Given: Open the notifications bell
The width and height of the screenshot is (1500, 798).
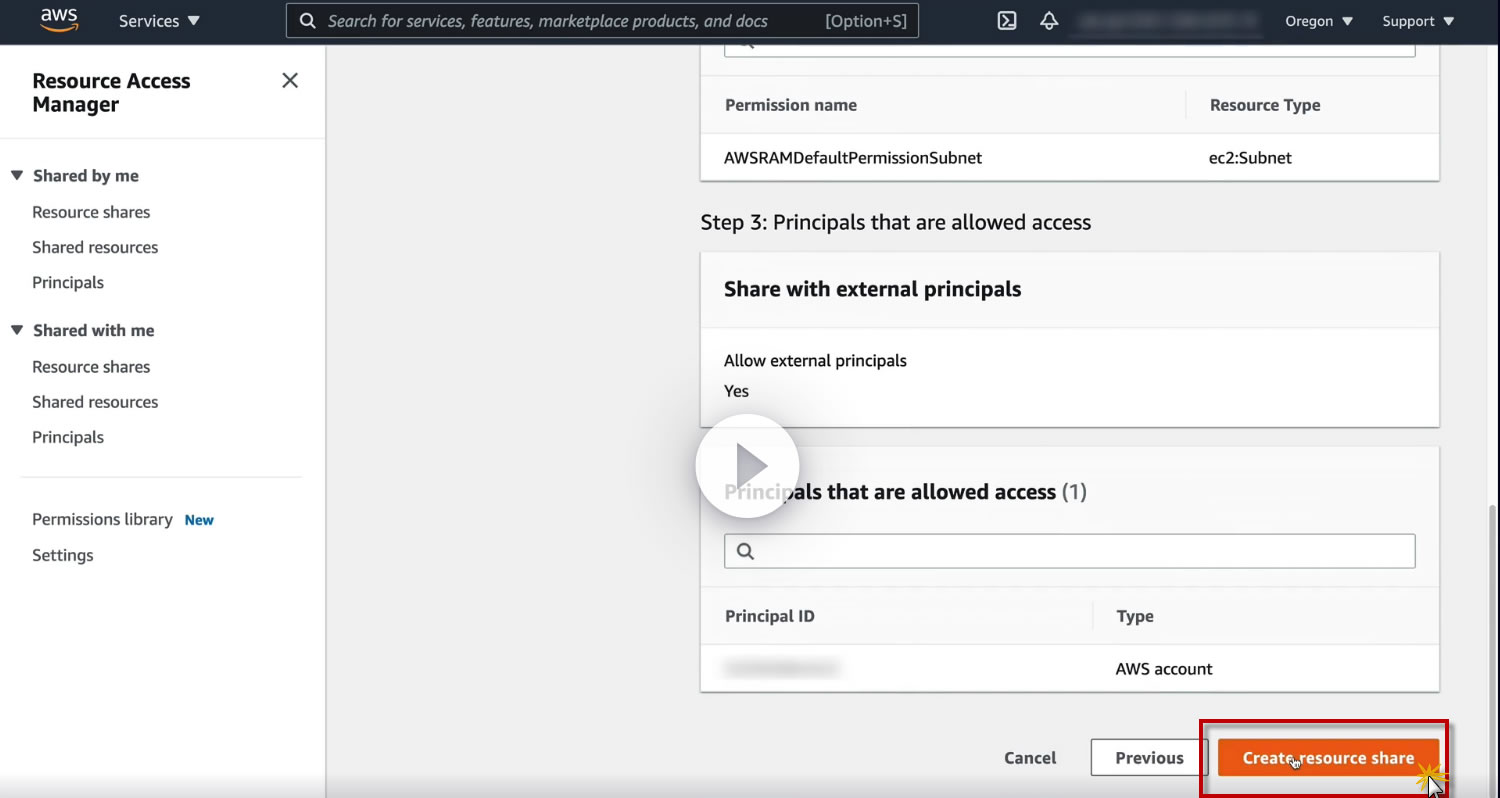Looking at the screenshot, I should pos(1049,21).
